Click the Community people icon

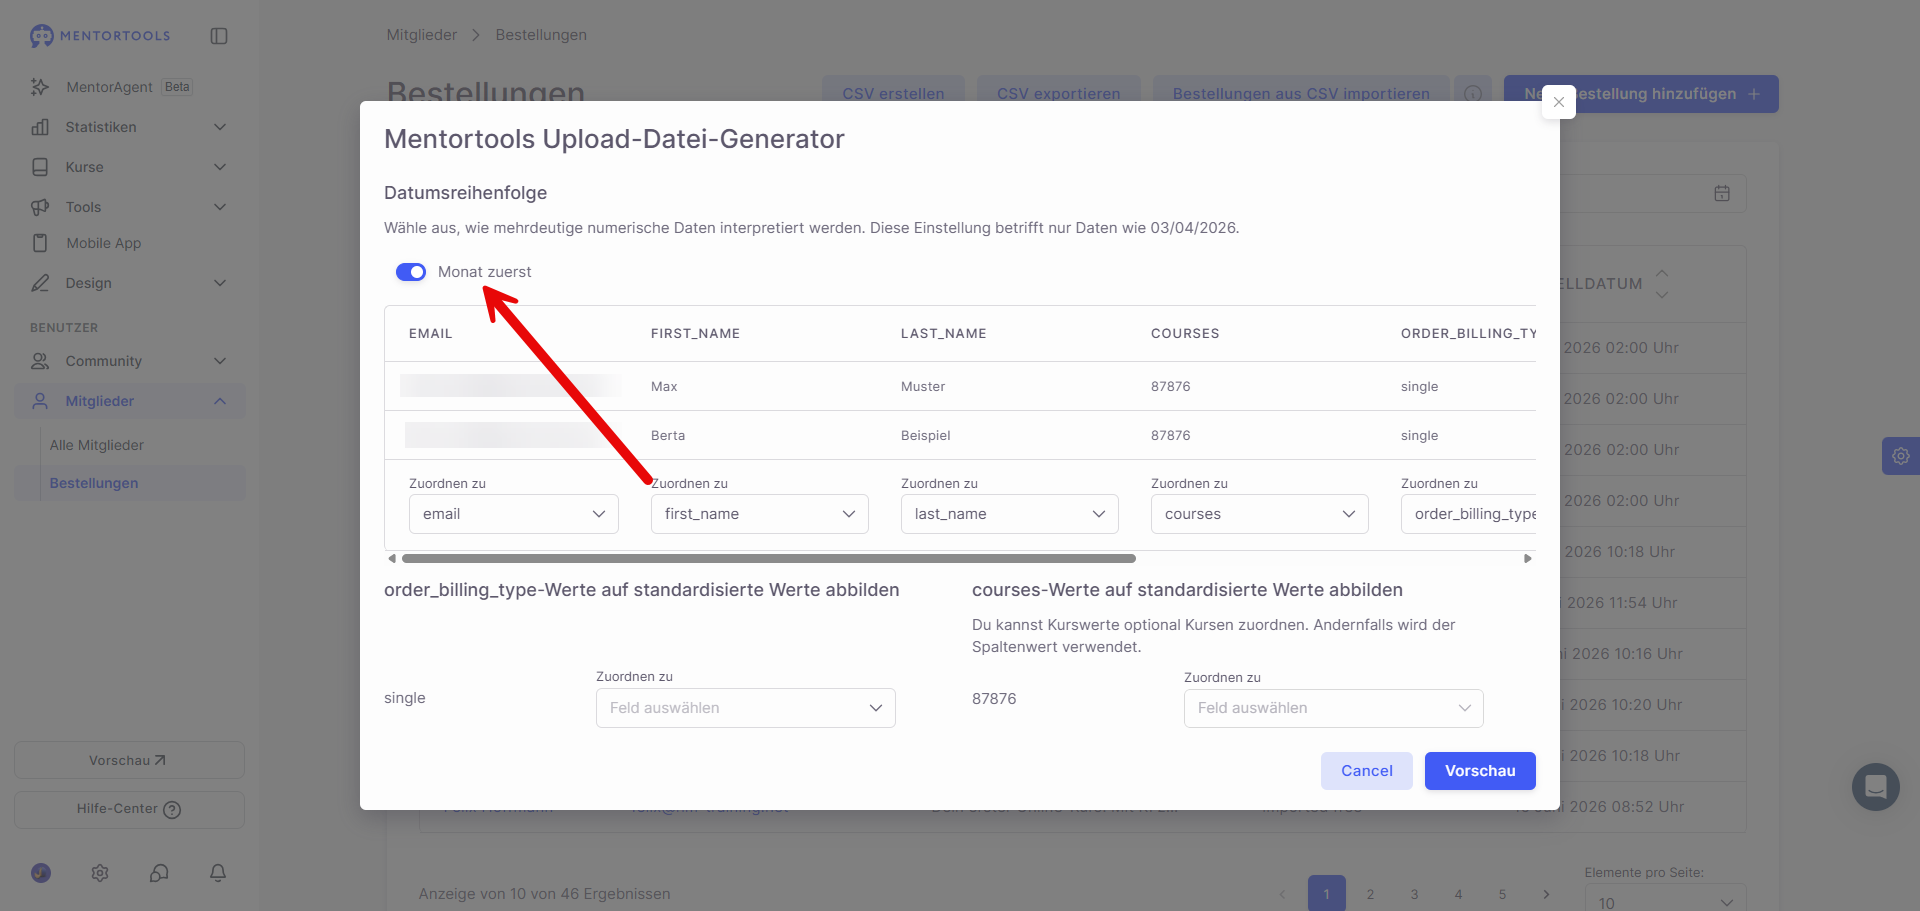40,361
